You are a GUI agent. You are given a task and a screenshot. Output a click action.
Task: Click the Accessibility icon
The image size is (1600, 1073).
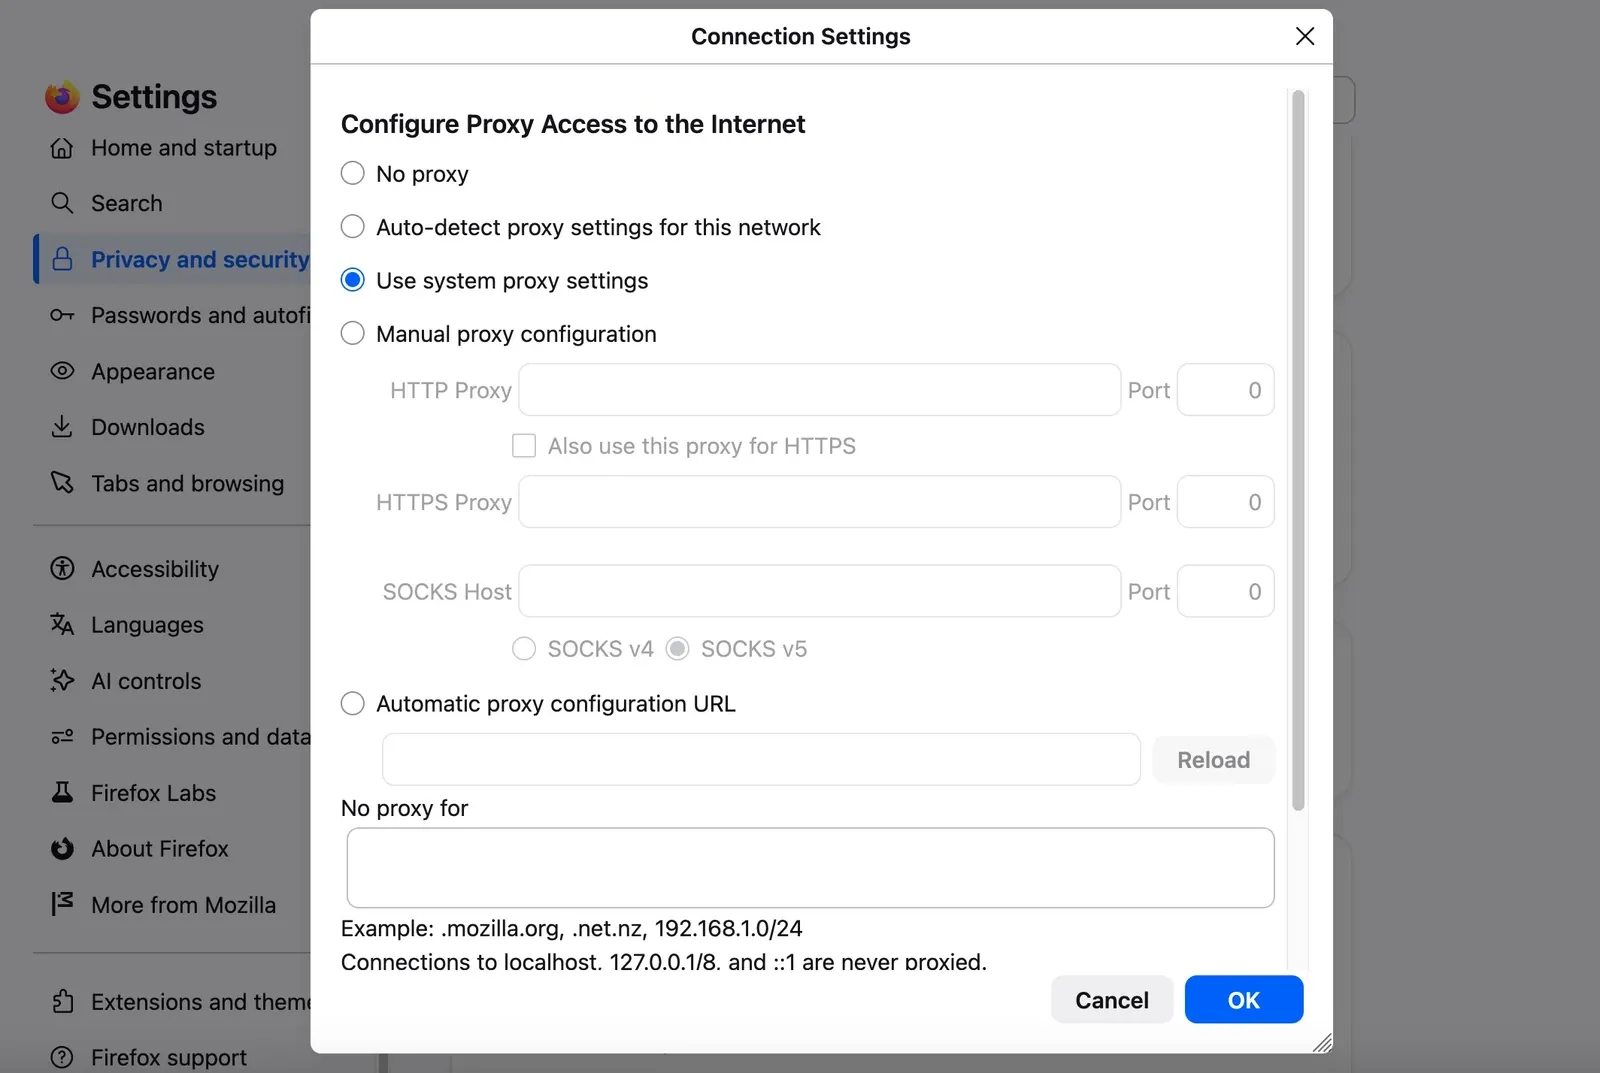[62, 569]
